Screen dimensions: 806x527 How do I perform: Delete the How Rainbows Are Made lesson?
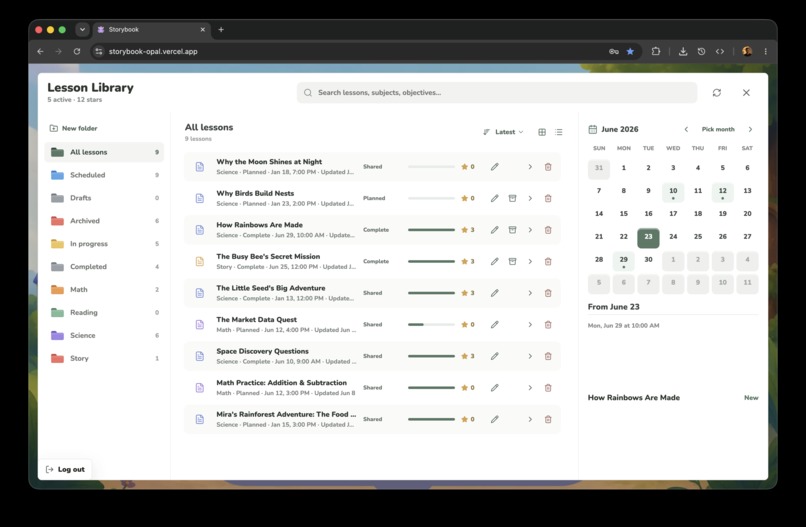(548, 230)
